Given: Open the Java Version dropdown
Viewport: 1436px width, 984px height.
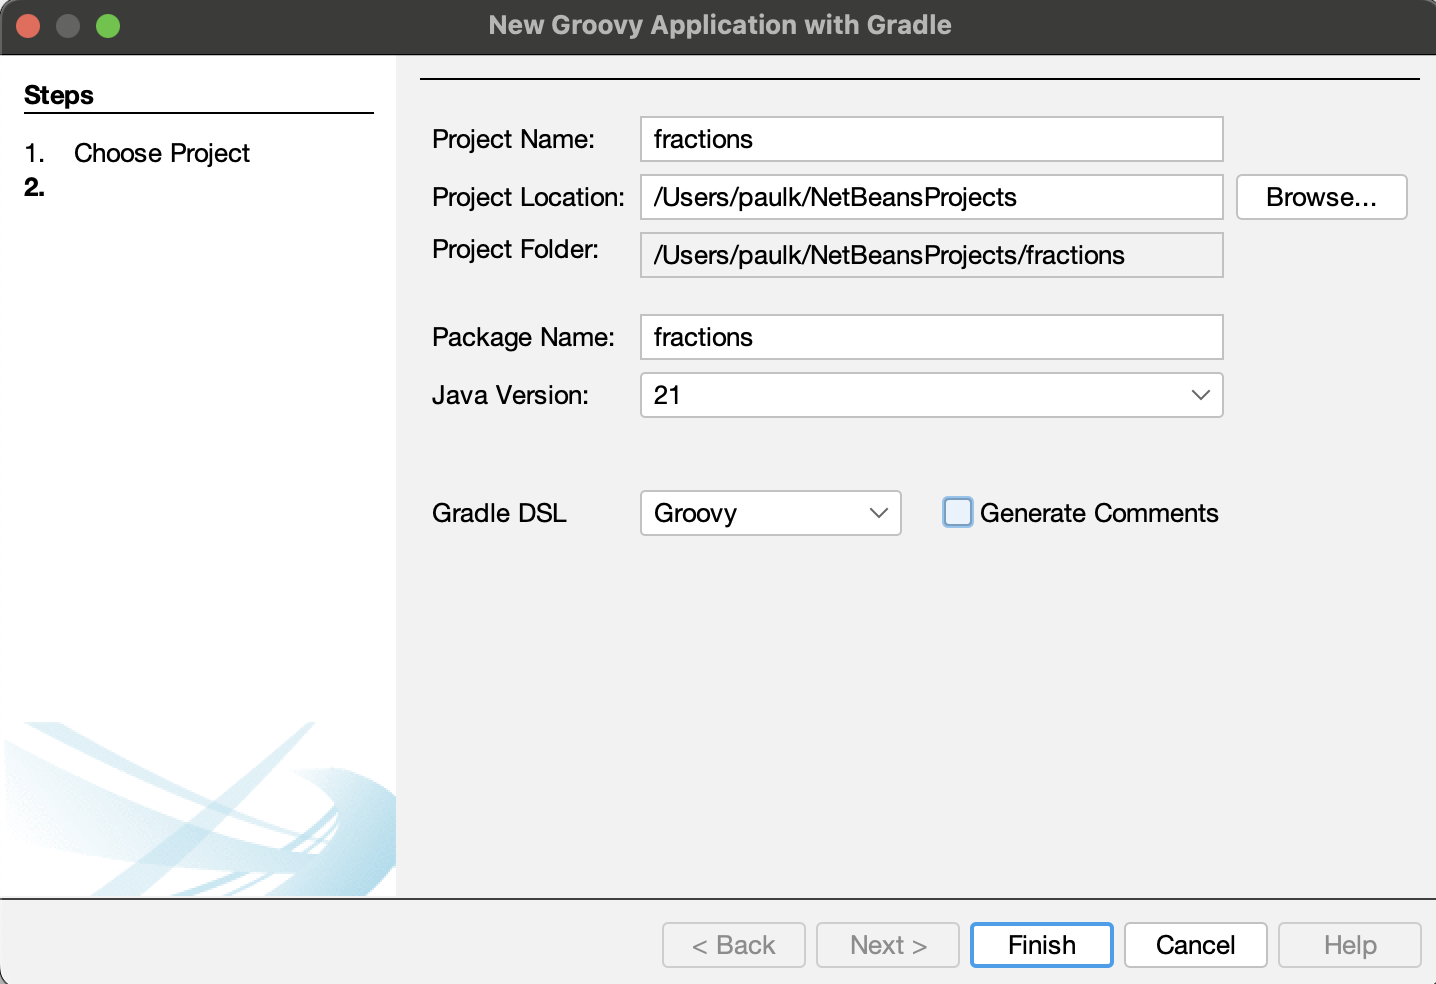Looking at the screenshot, I should 930,395.
